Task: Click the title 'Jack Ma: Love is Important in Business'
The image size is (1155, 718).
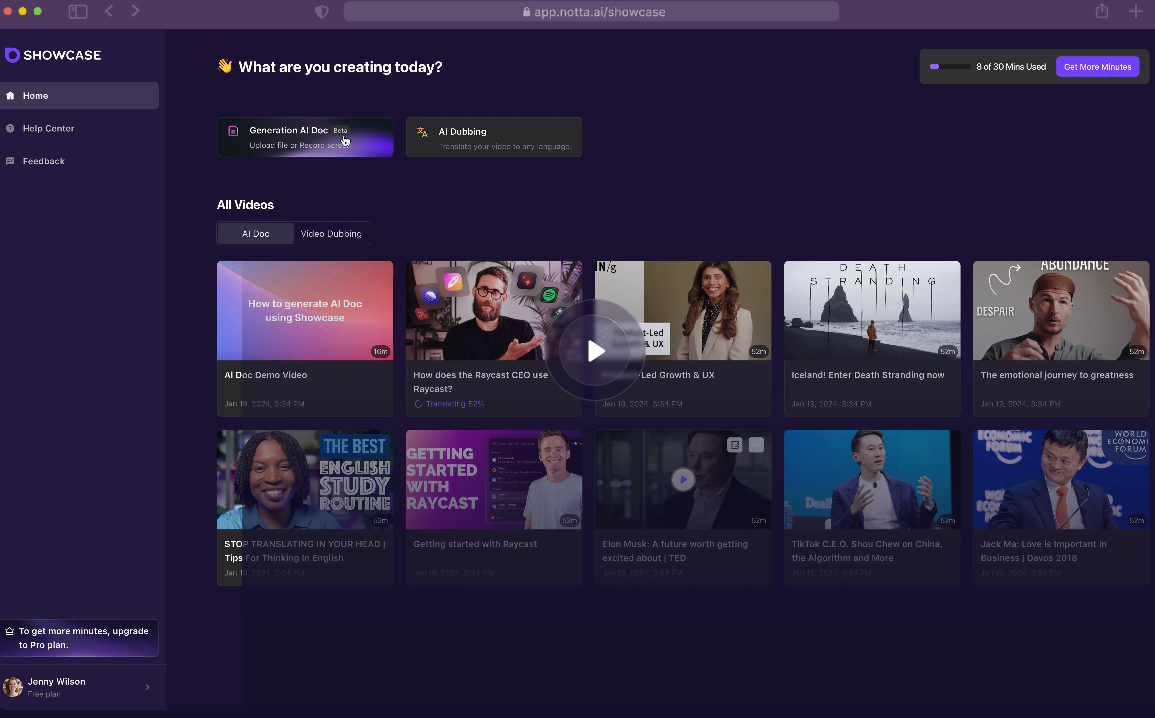Action: click(1043, 551)
